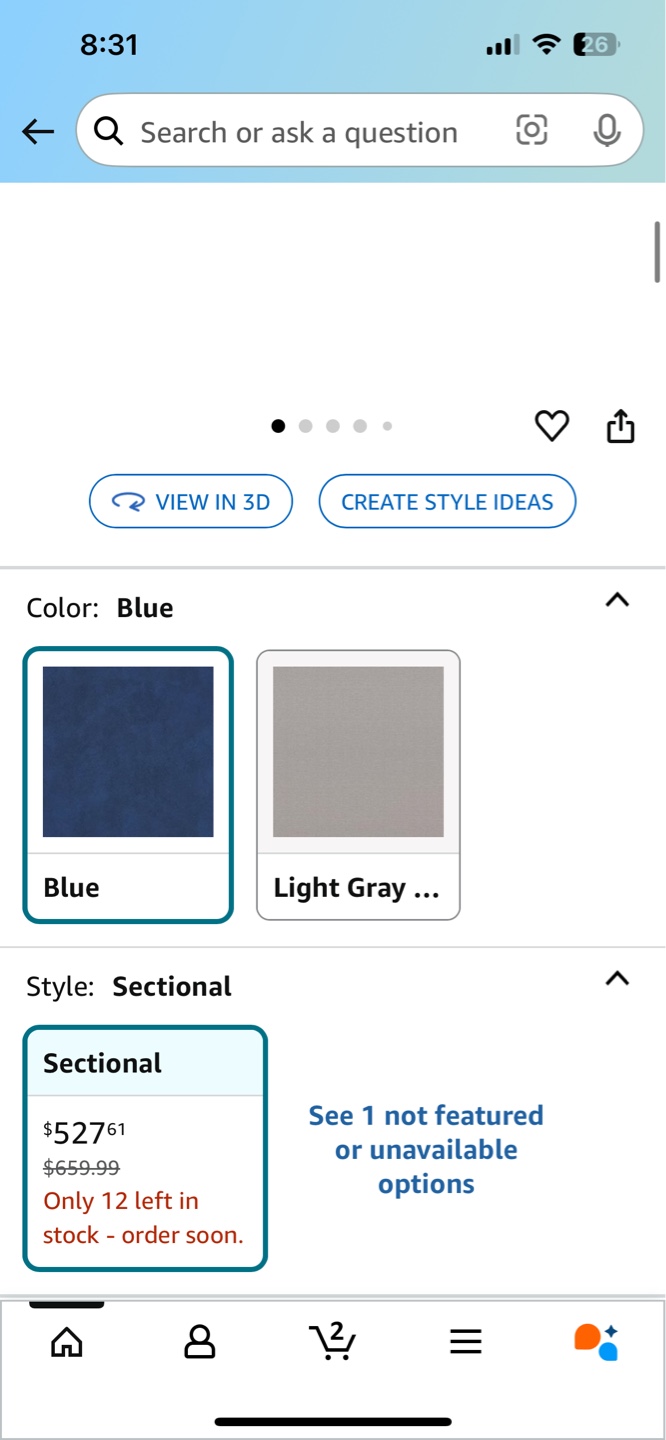Click the CREATE STYLE IDEAS button
Image resolution: width=666 pixels, height=1440 pixels.
pos(447,501)
